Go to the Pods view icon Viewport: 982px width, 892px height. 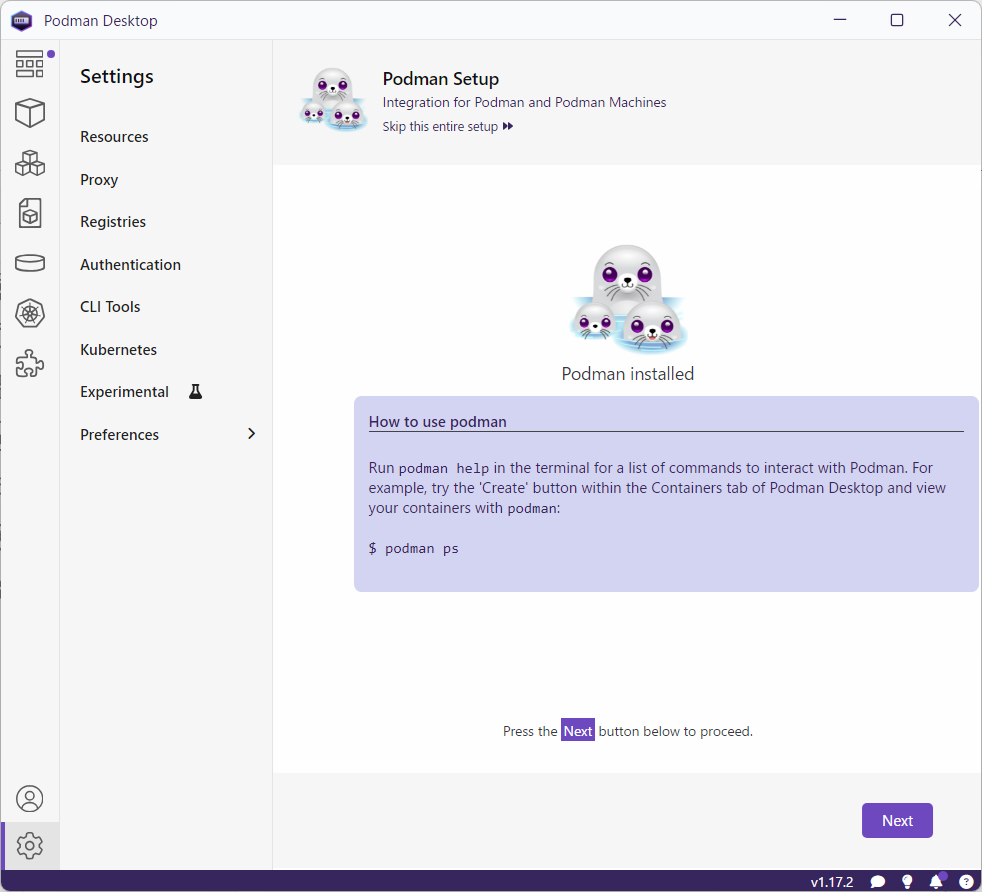(30, 163)
